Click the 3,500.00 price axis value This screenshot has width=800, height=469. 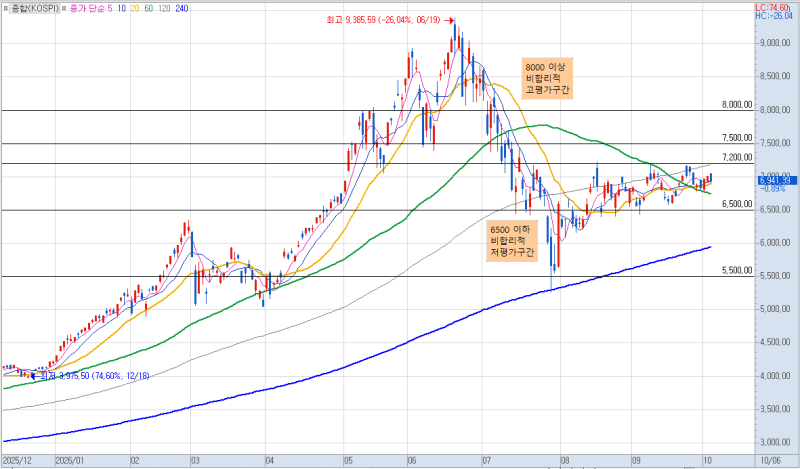click(x=775, y=409)
